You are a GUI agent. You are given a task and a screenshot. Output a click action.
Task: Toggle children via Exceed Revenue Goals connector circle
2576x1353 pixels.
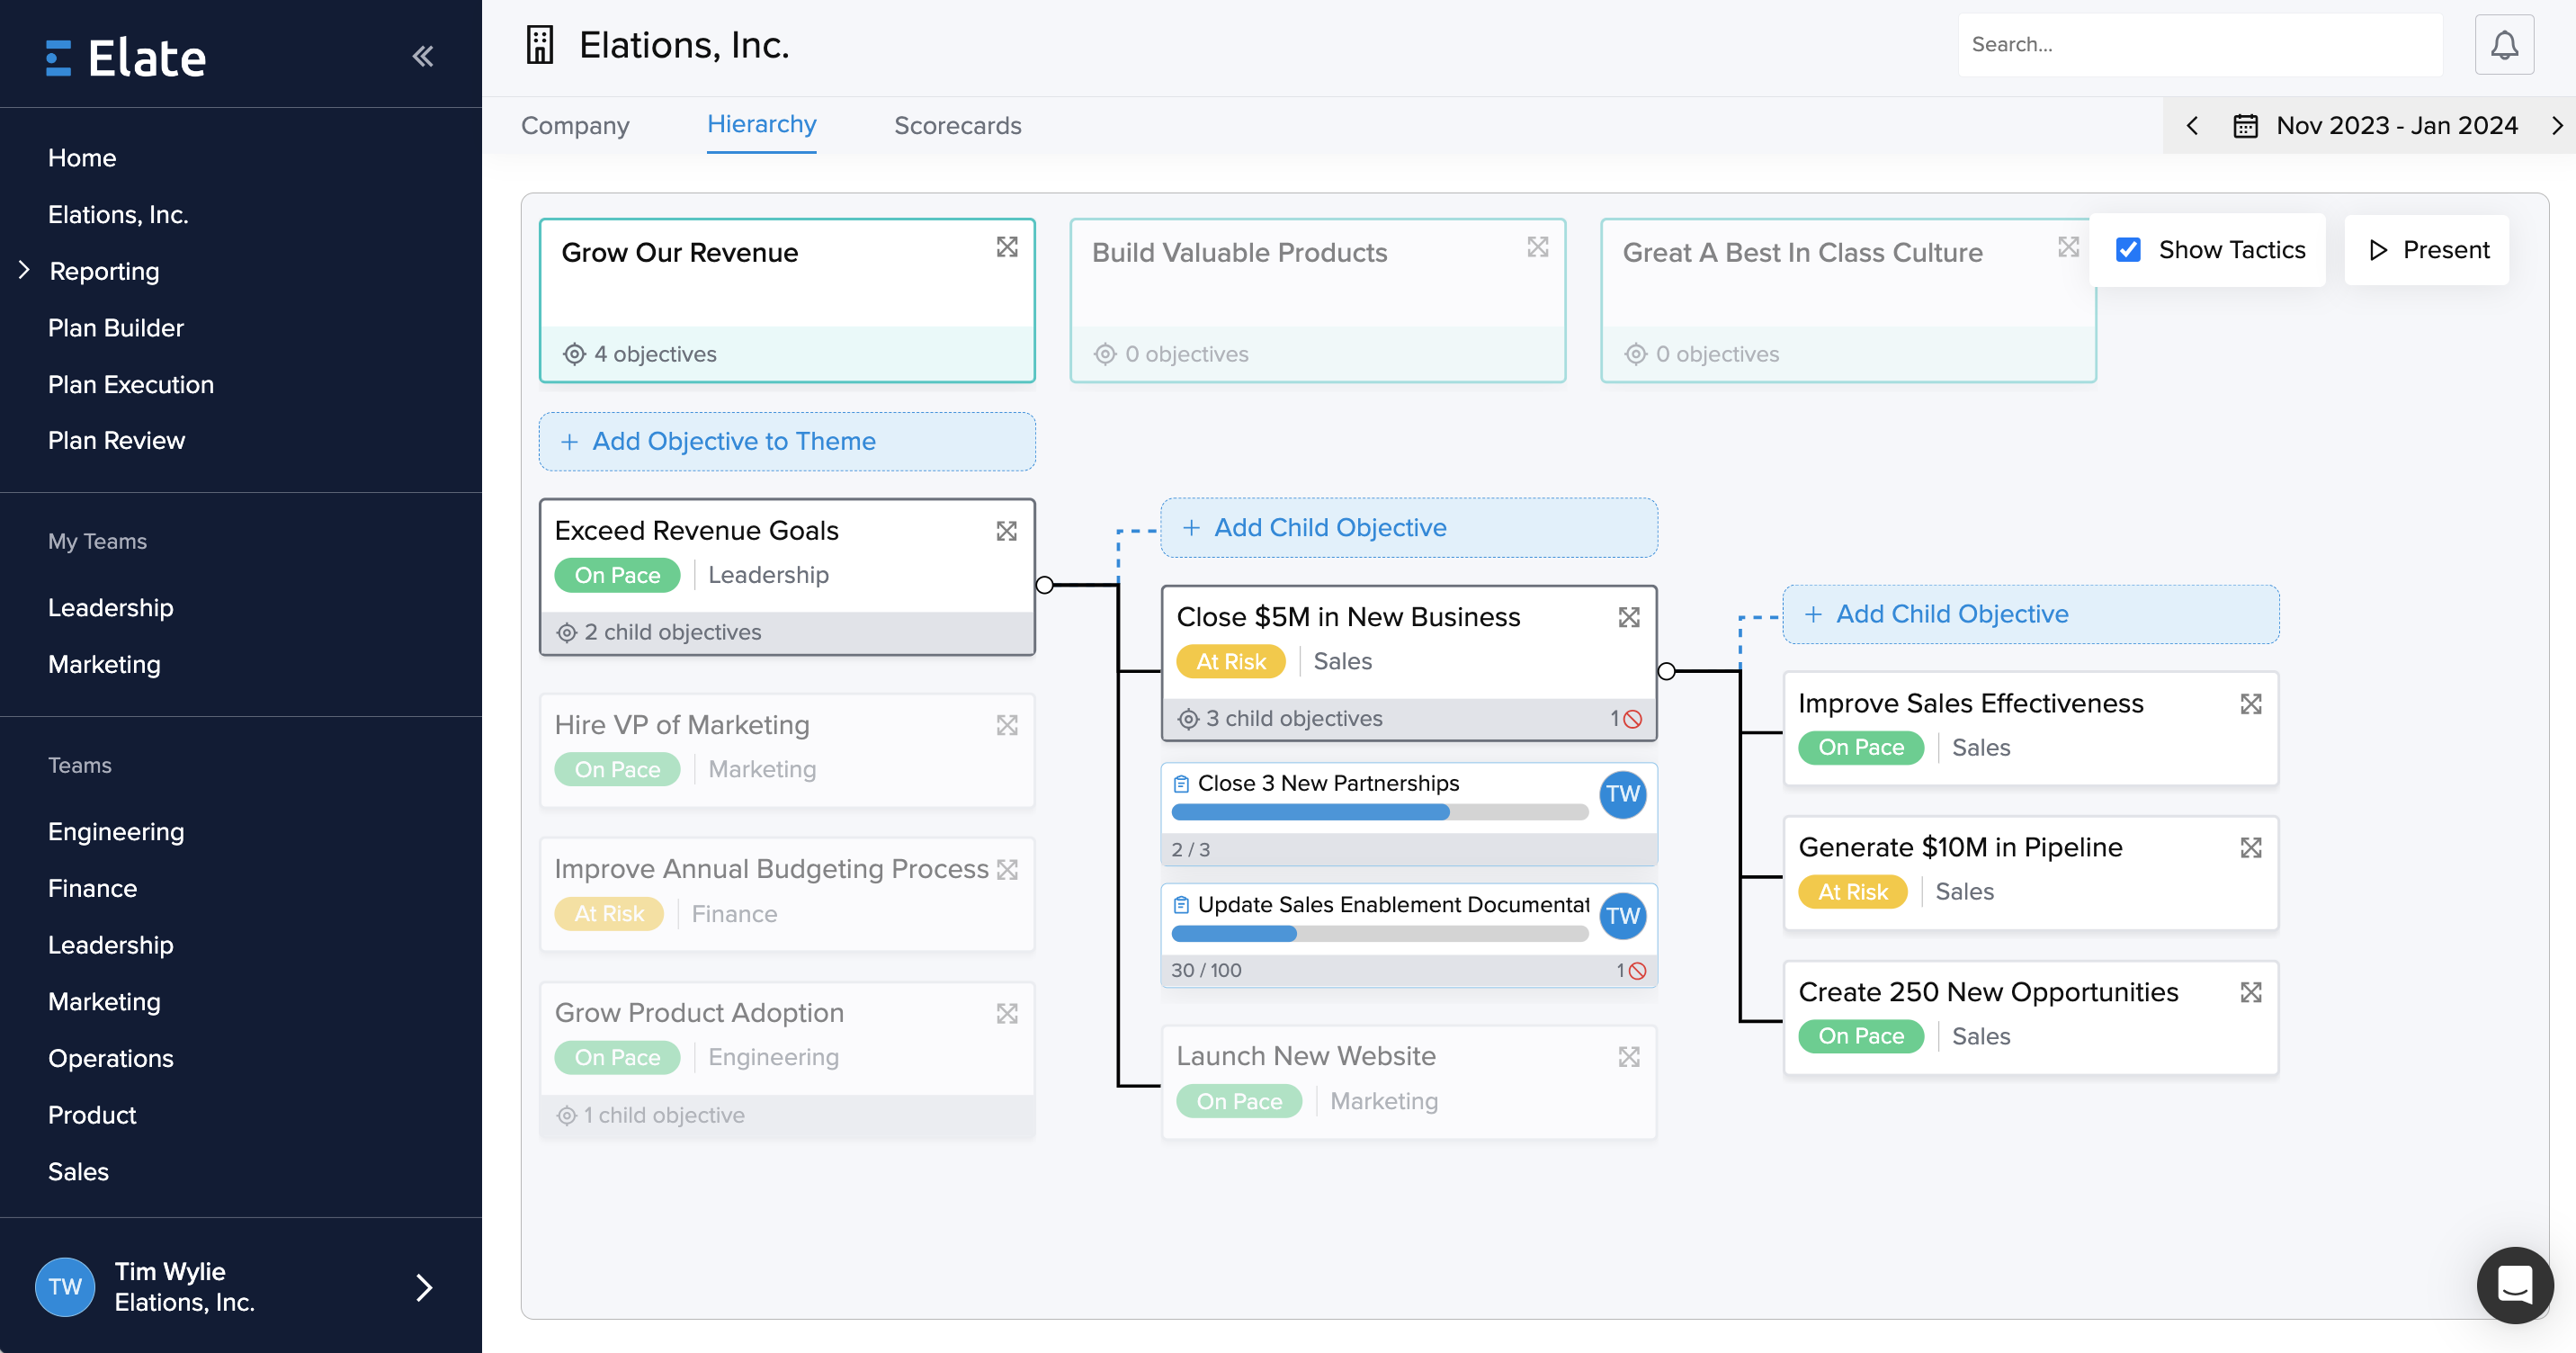[x=1044, y=585]
